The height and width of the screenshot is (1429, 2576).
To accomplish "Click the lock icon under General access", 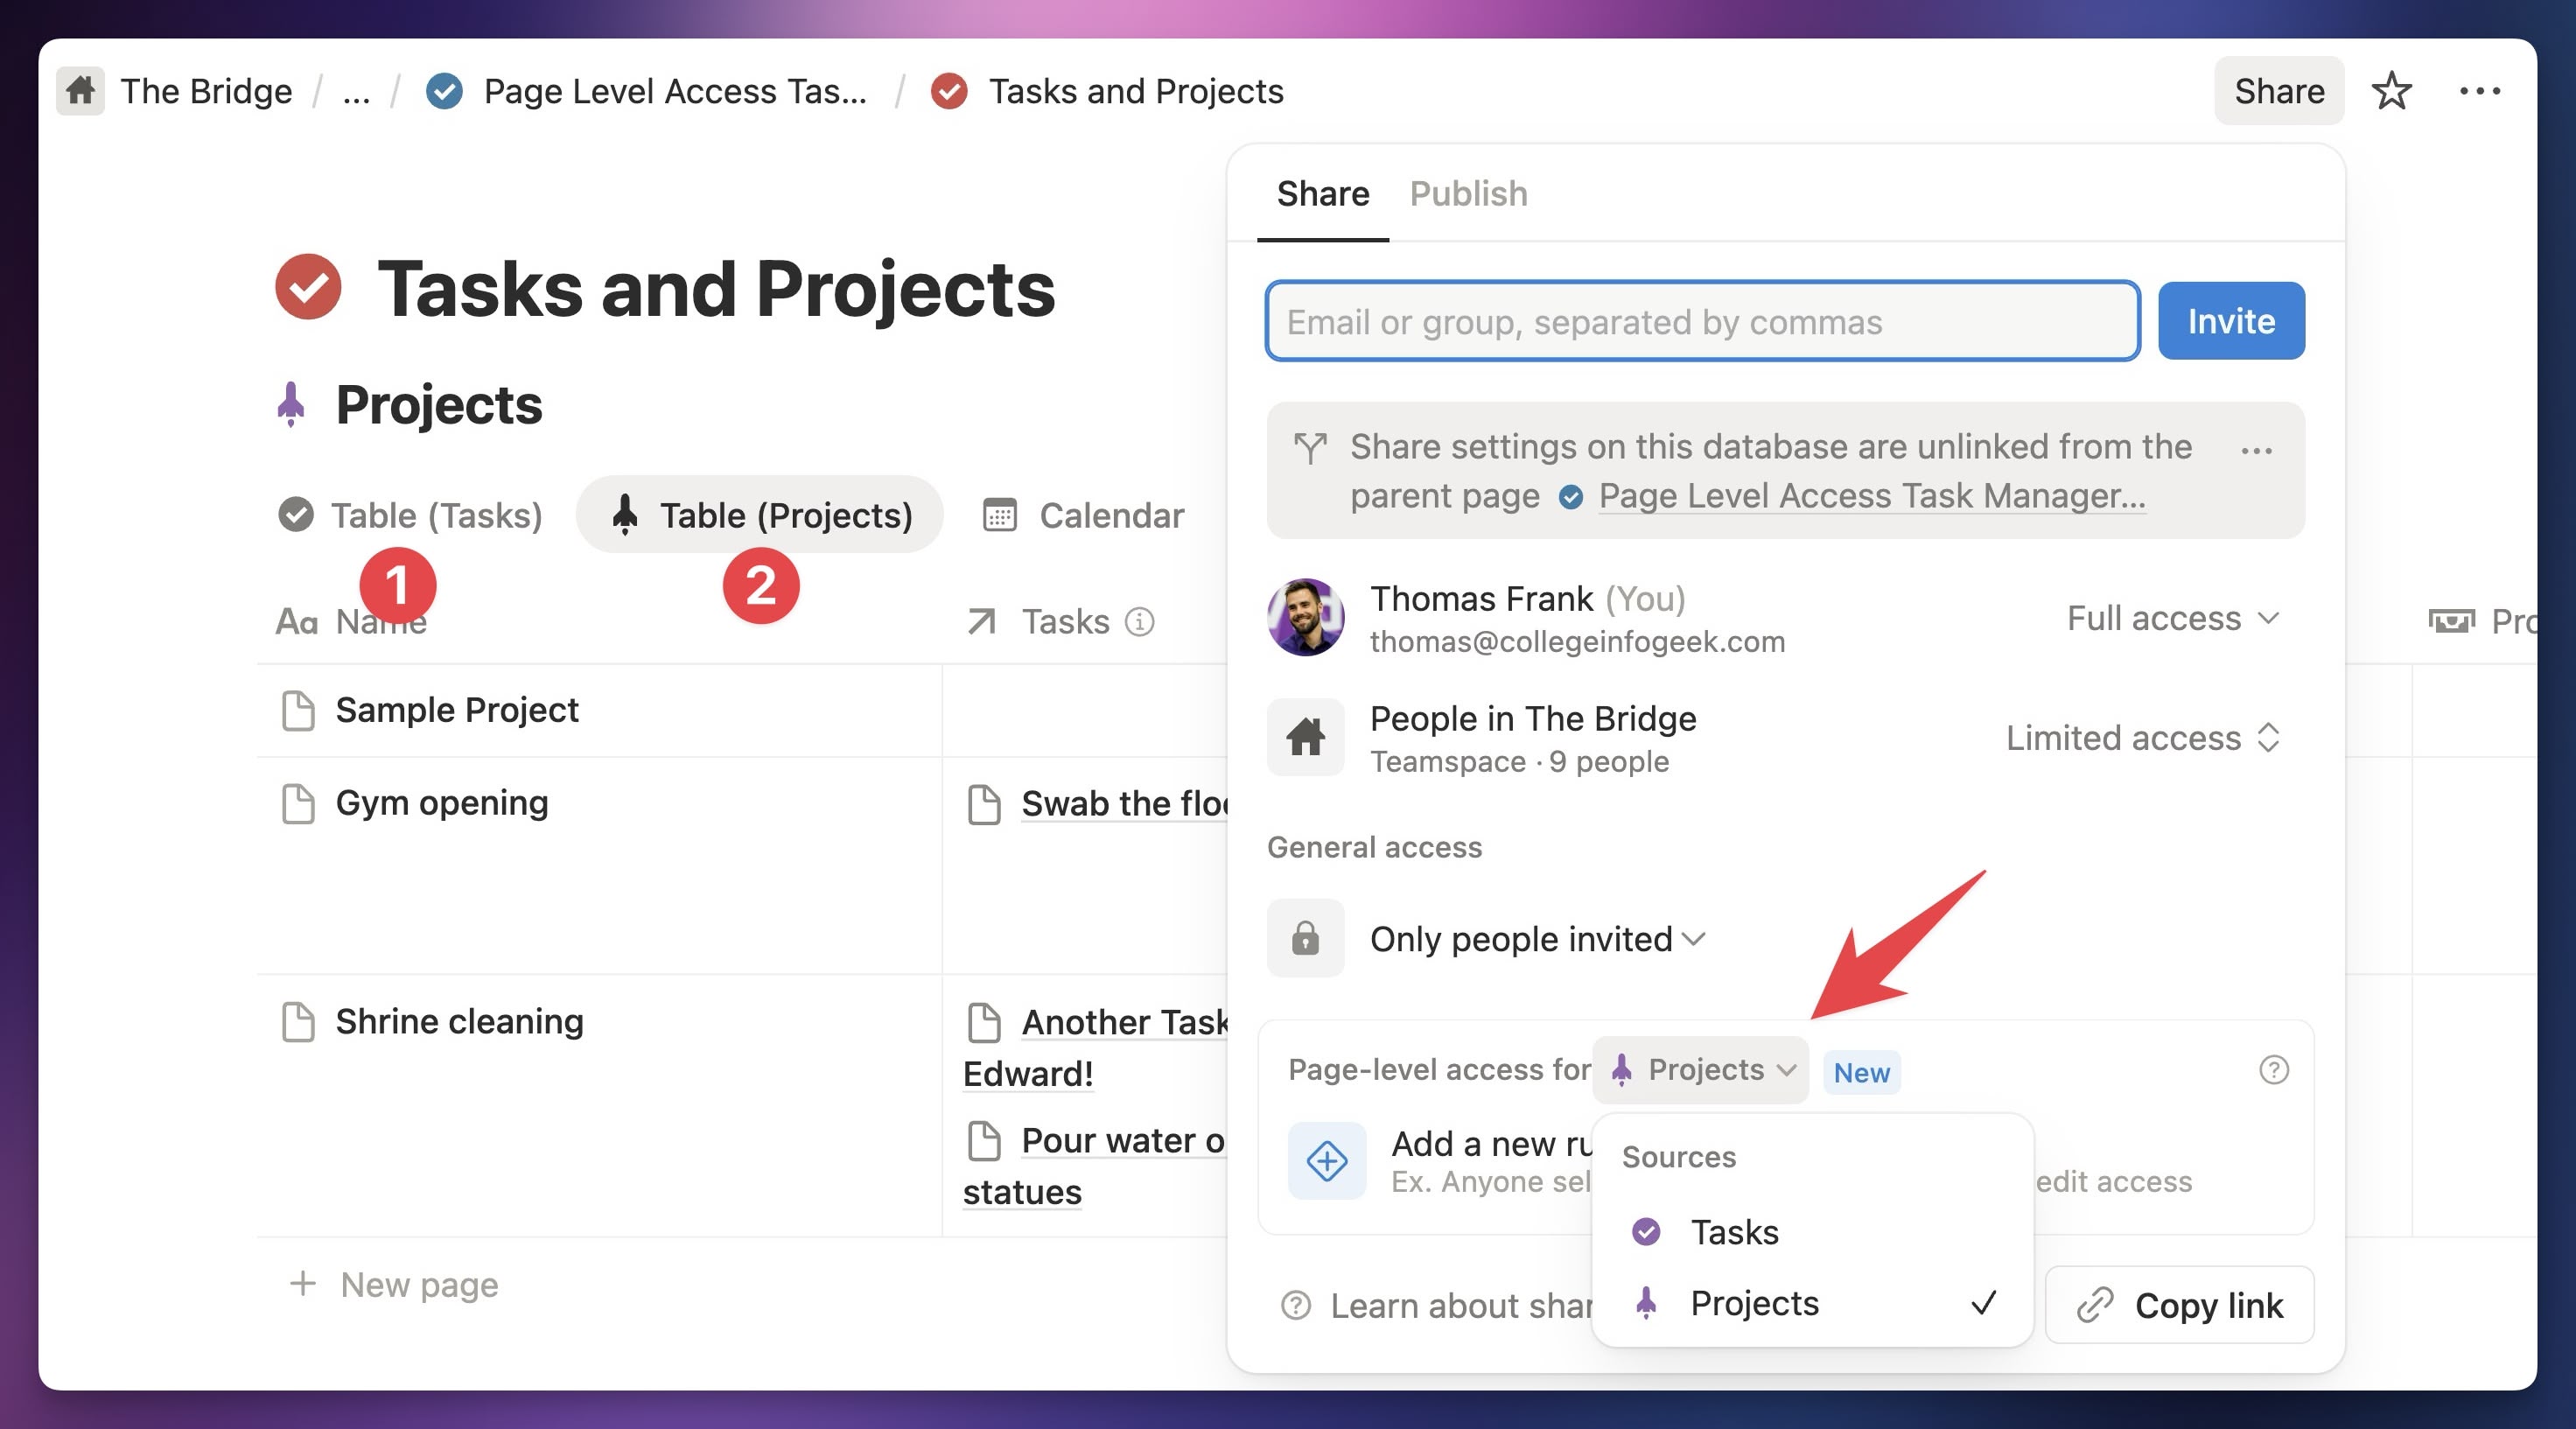I will pyautogui.click(x=1305, y=939).
